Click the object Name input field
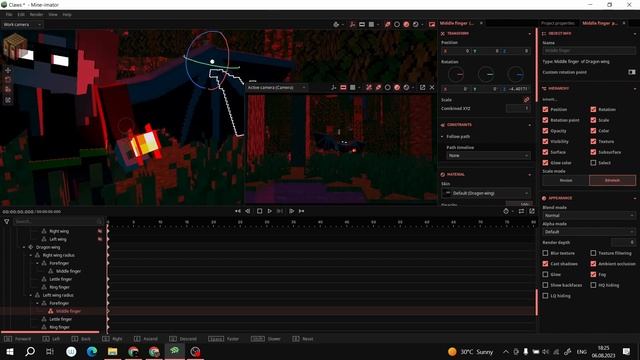 [589, 51]
